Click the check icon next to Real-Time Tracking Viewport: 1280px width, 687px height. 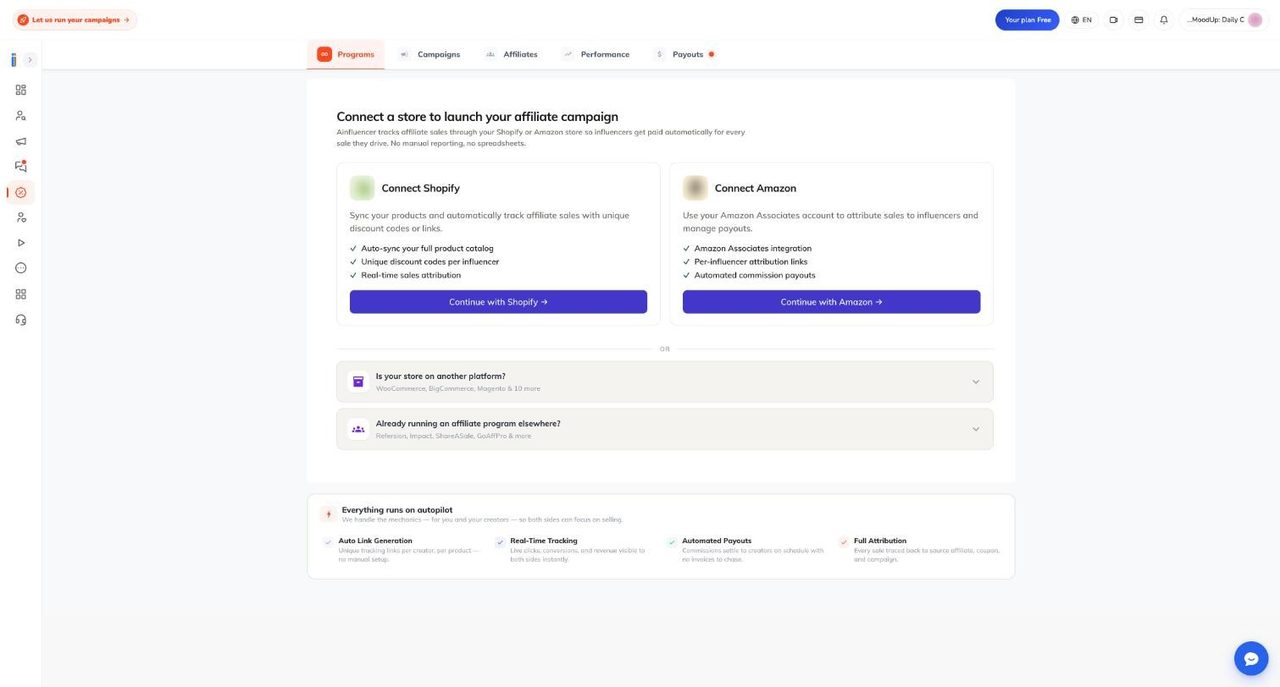pos(500,543)
